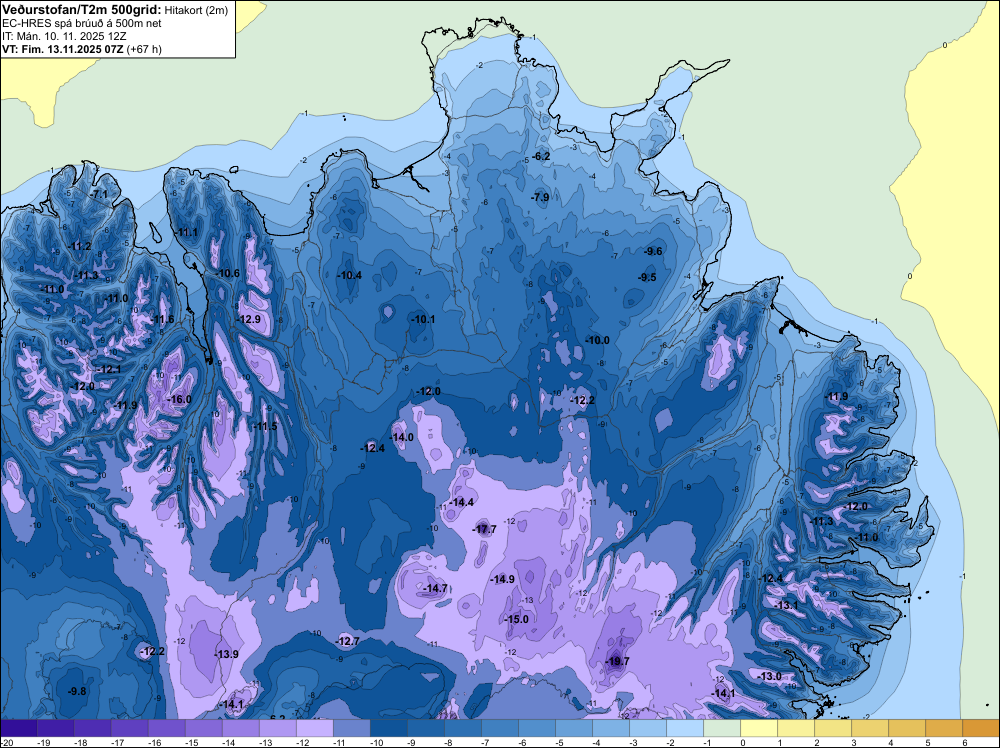Click the -9.6 temperature label
This screenshot has height=748, width=1000.
coord(653,251)
